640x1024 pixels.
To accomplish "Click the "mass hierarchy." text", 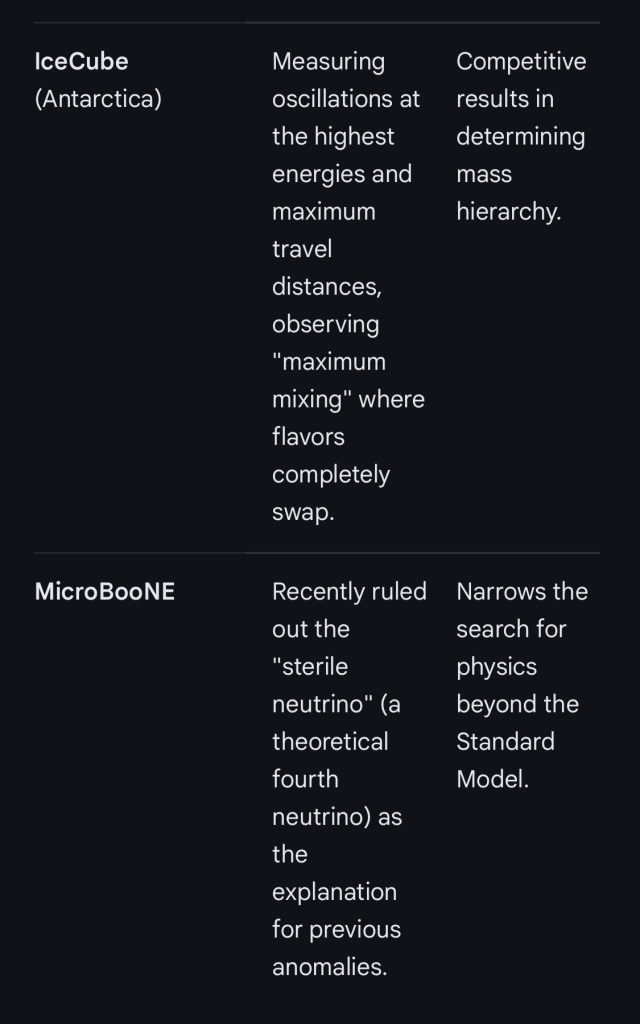I will [x=508, y=193].
